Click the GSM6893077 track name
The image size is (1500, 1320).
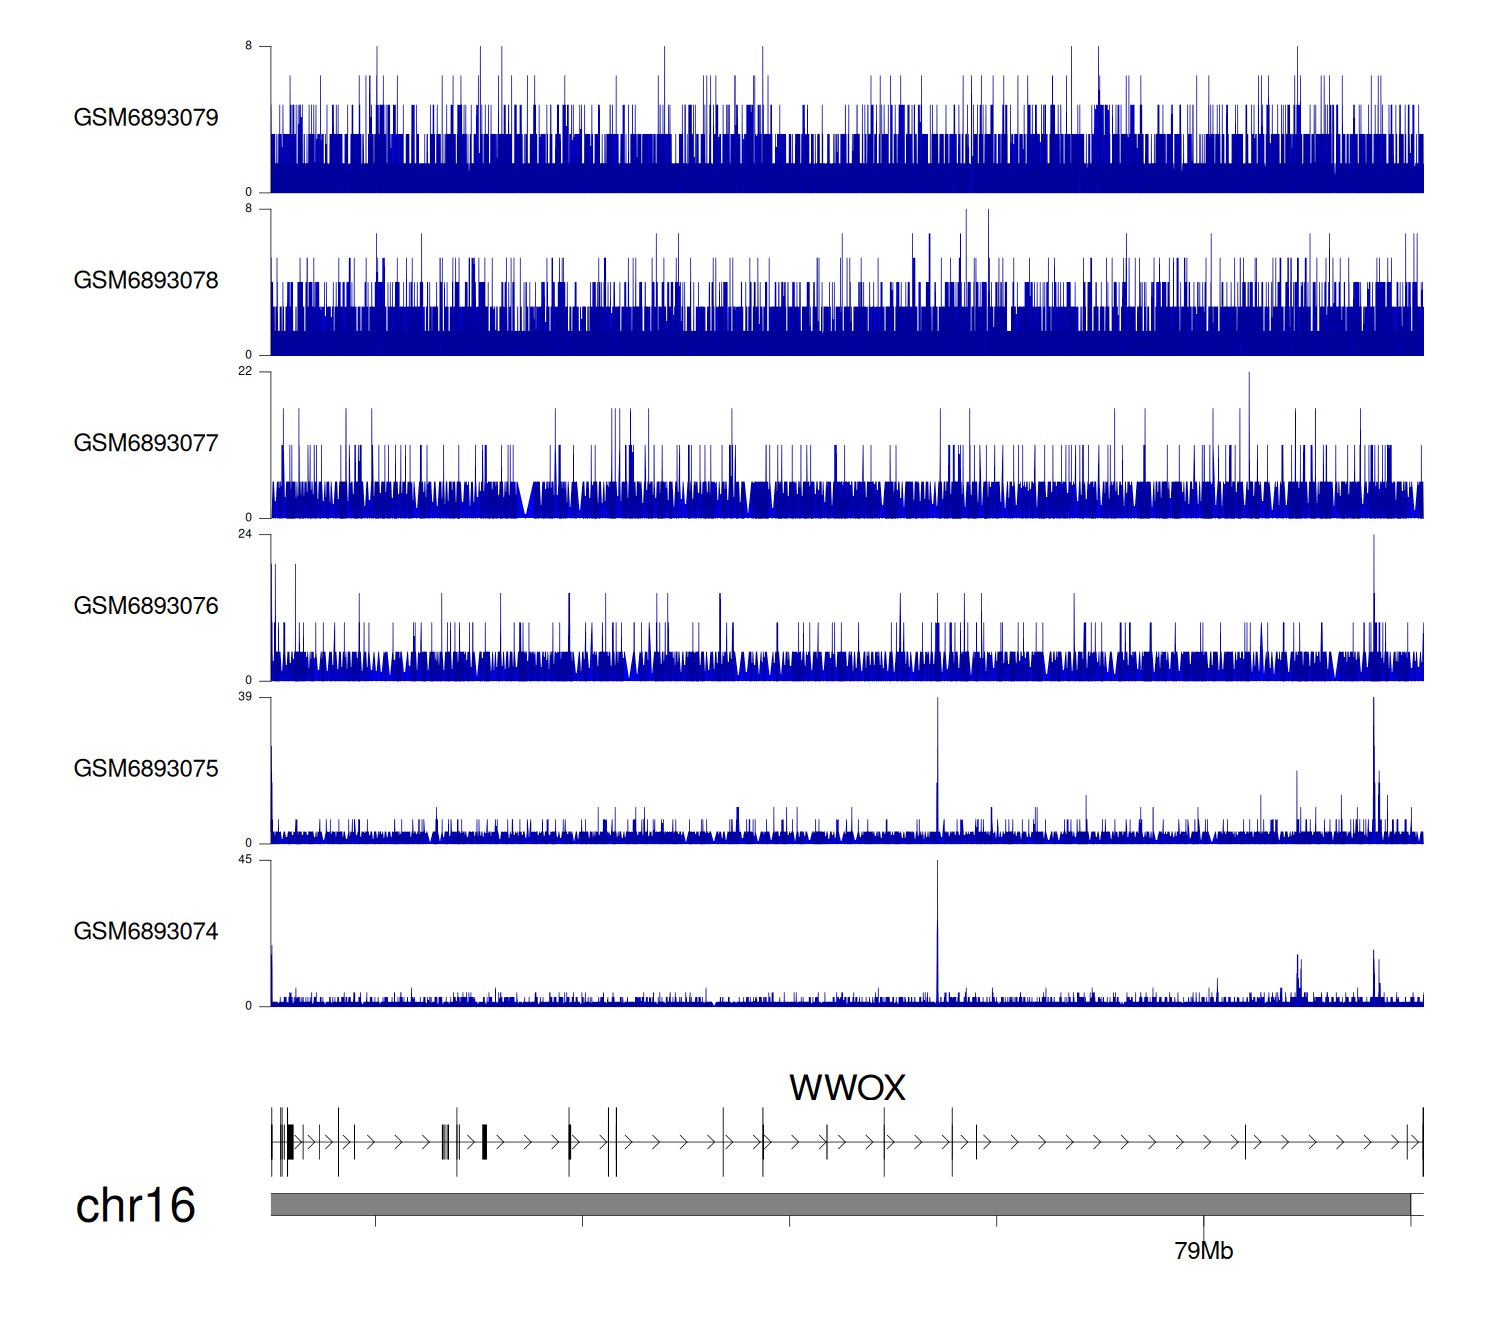pyautogui.click(x=146, y=444)
